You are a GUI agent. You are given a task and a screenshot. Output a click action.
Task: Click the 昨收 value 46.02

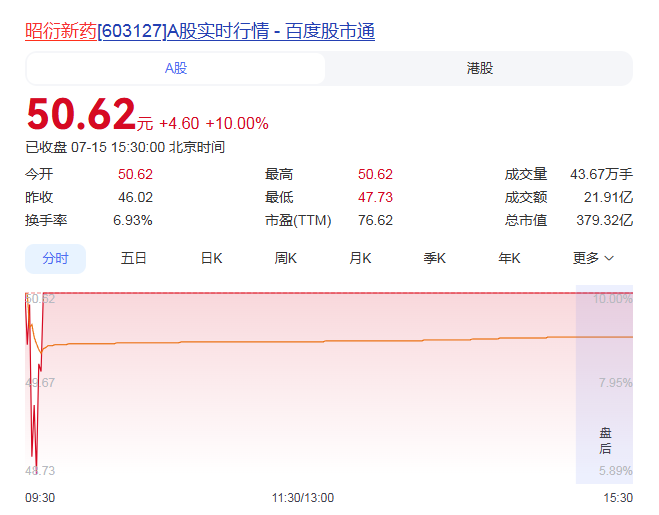pyautogui.click(x=135, y=197)
